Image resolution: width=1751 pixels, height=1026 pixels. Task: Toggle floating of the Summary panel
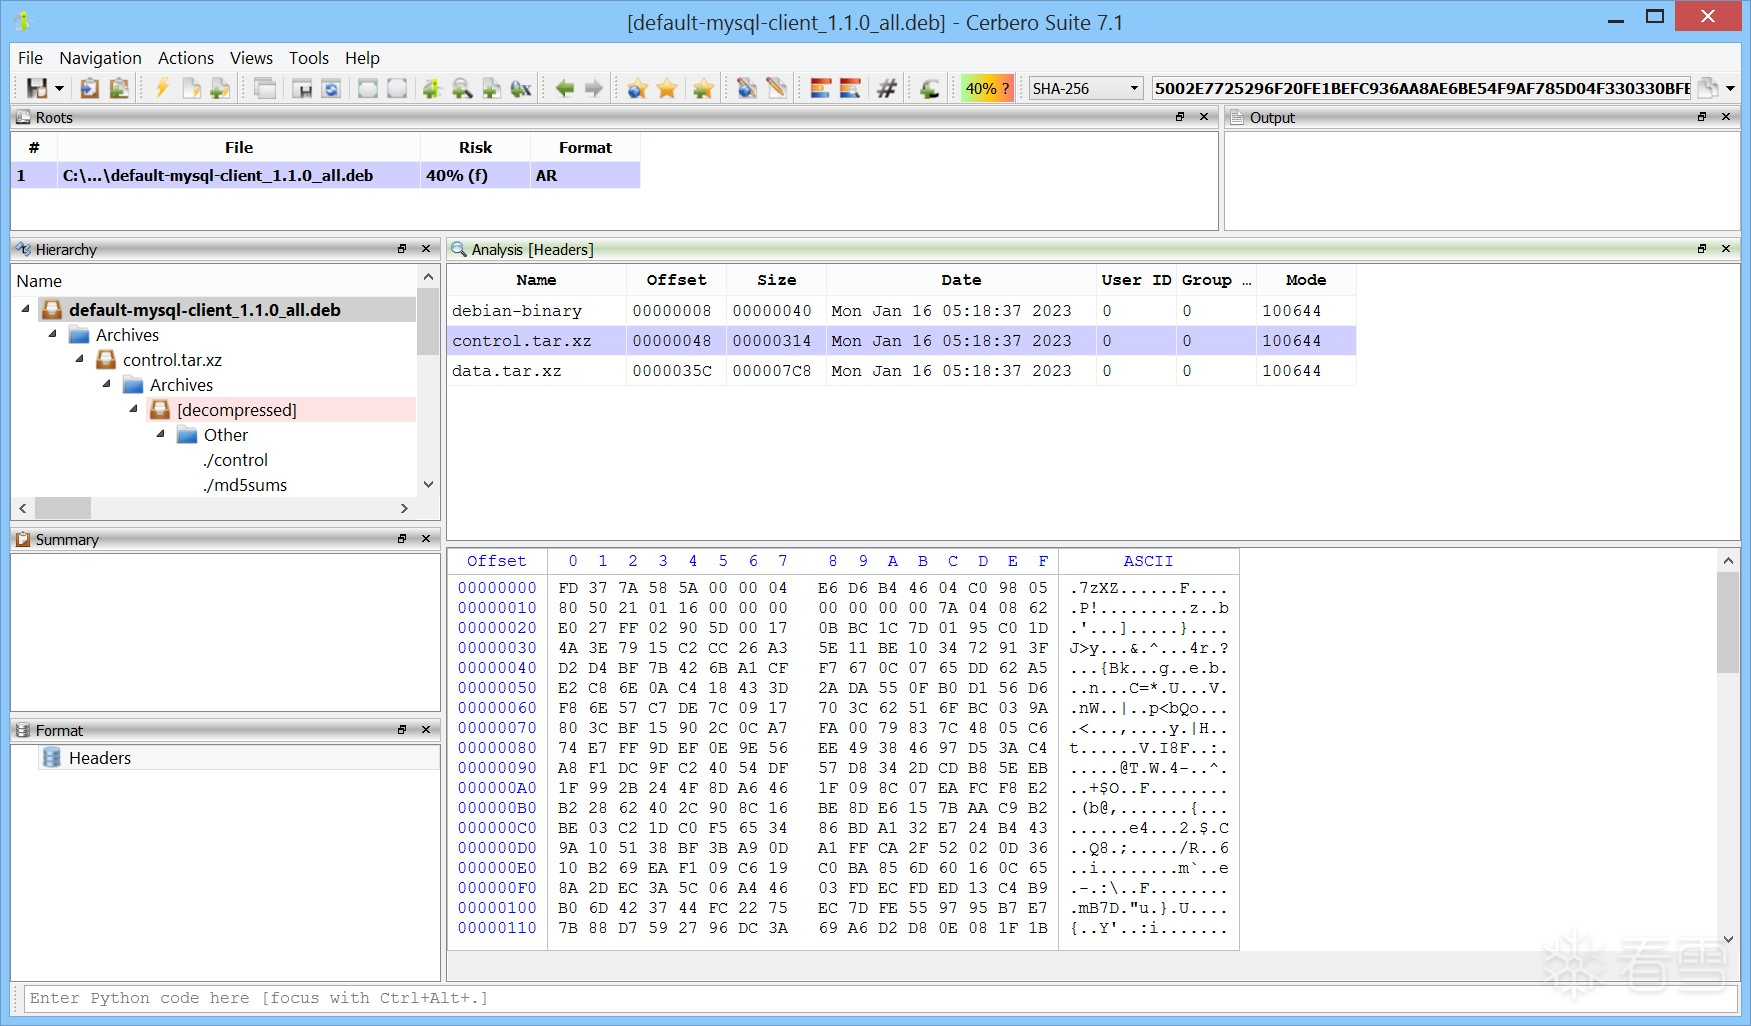pyautogui.click(x=402, y=539)
